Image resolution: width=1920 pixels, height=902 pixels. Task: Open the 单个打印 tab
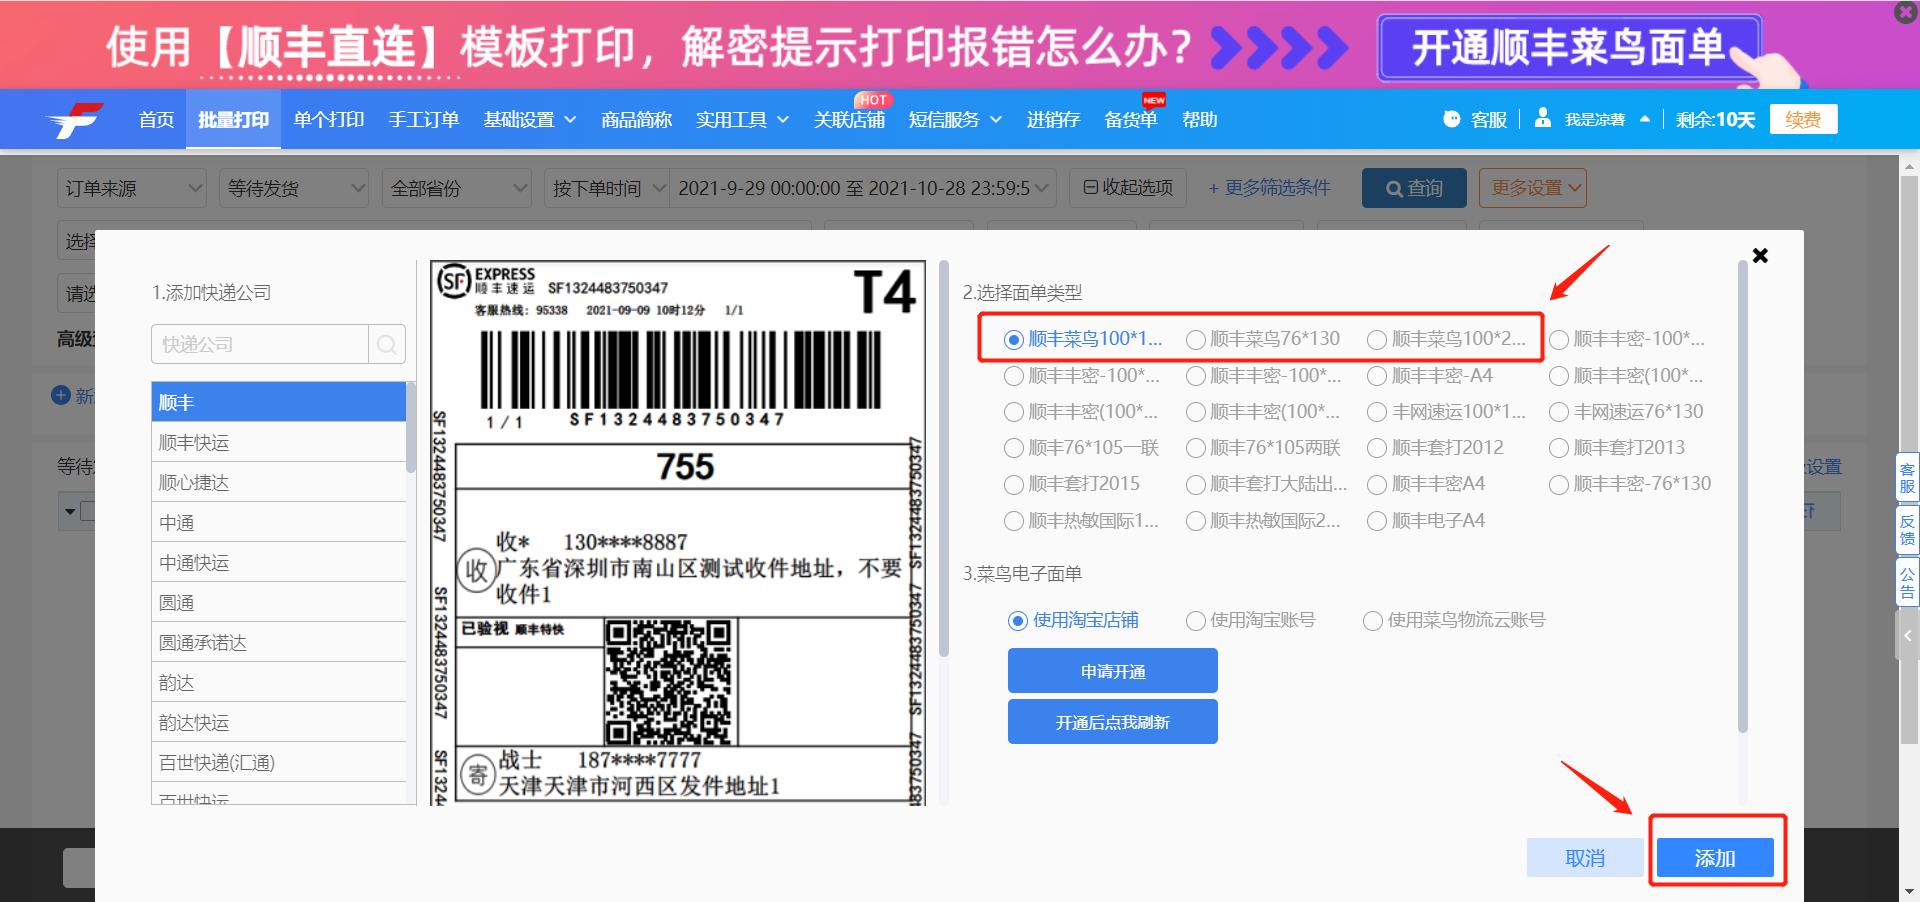coord(329,120)
